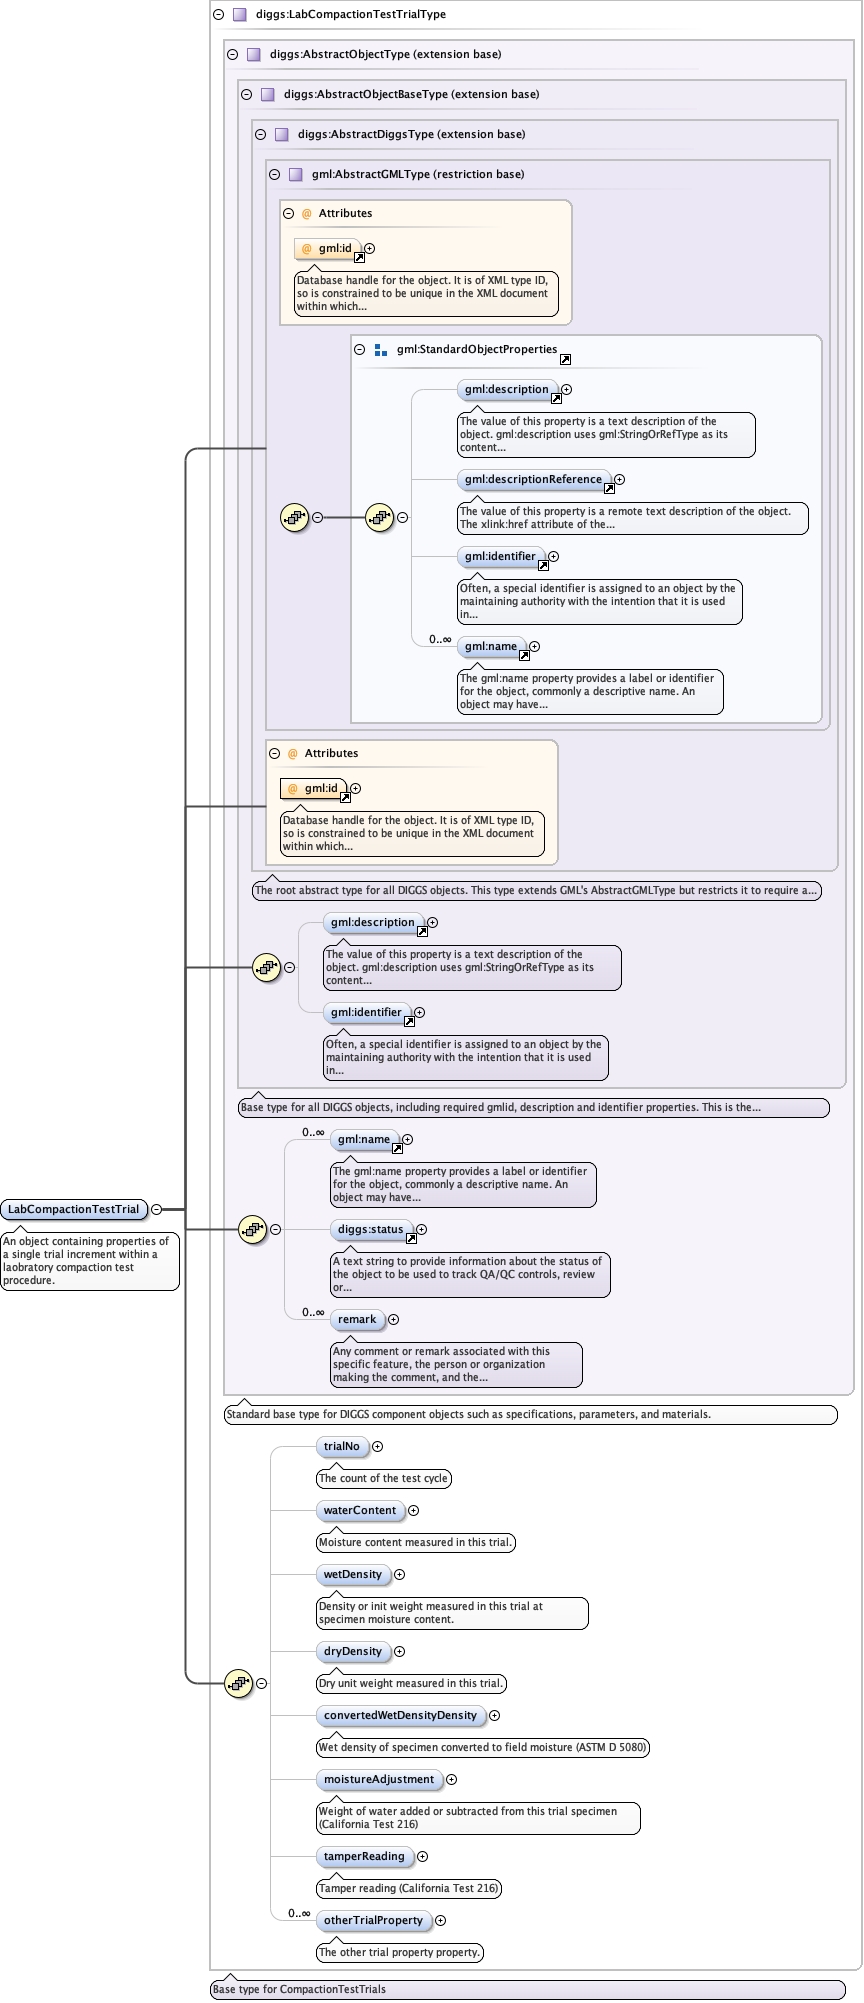
Task: Click the sequence icon left of the trialNo list
Action: coord(238,1683)
